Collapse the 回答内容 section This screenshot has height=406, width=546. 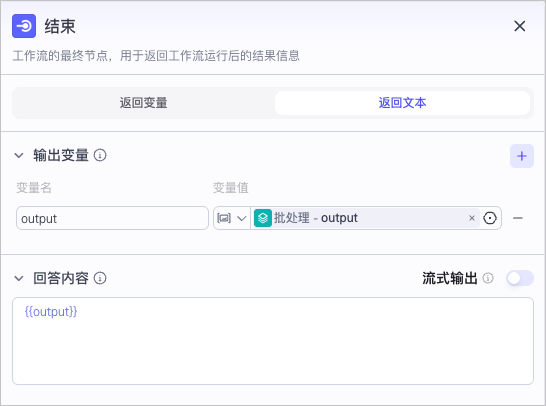coord(19,279)
